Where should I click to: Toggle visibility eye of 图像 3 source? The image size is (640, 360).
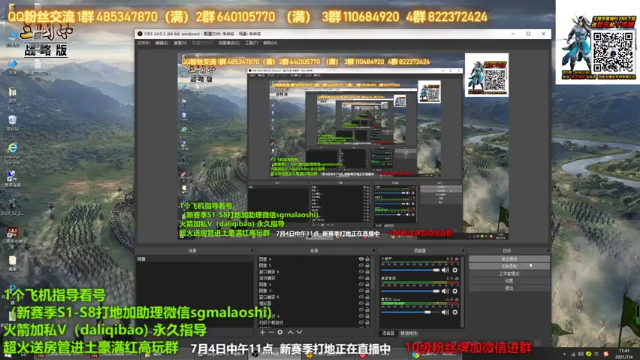coord(361,291)
